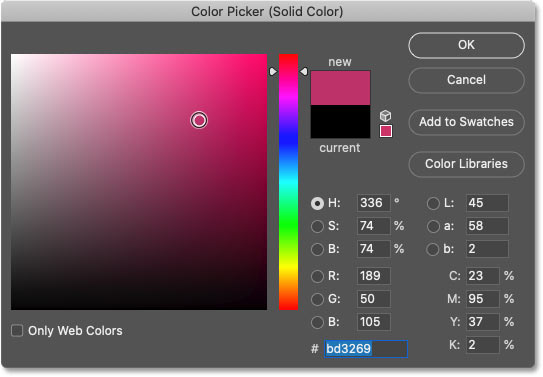Viewport: 543px width, 377px height.
Task: Click the 'new' label above the swatch
Action: (340, 62)
